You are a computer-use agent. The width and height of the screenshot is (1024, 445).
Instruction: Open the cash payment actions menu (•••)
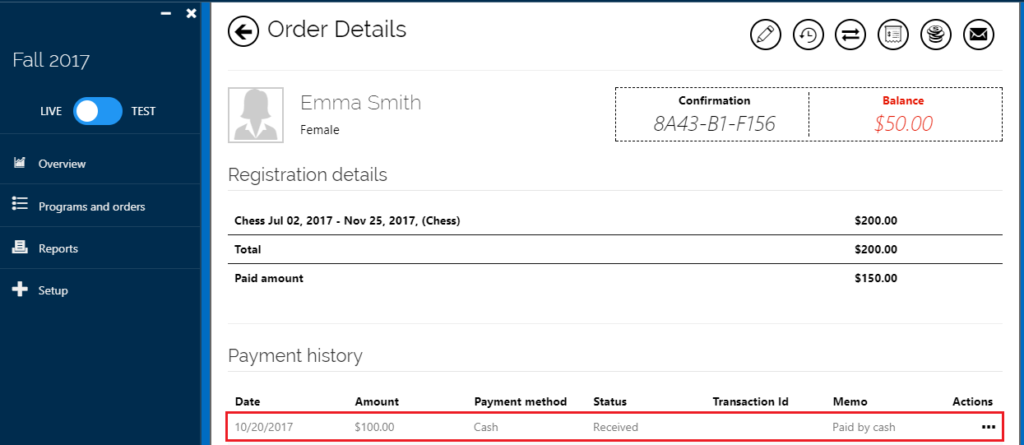pyautogui.click(x=987, y=427)
